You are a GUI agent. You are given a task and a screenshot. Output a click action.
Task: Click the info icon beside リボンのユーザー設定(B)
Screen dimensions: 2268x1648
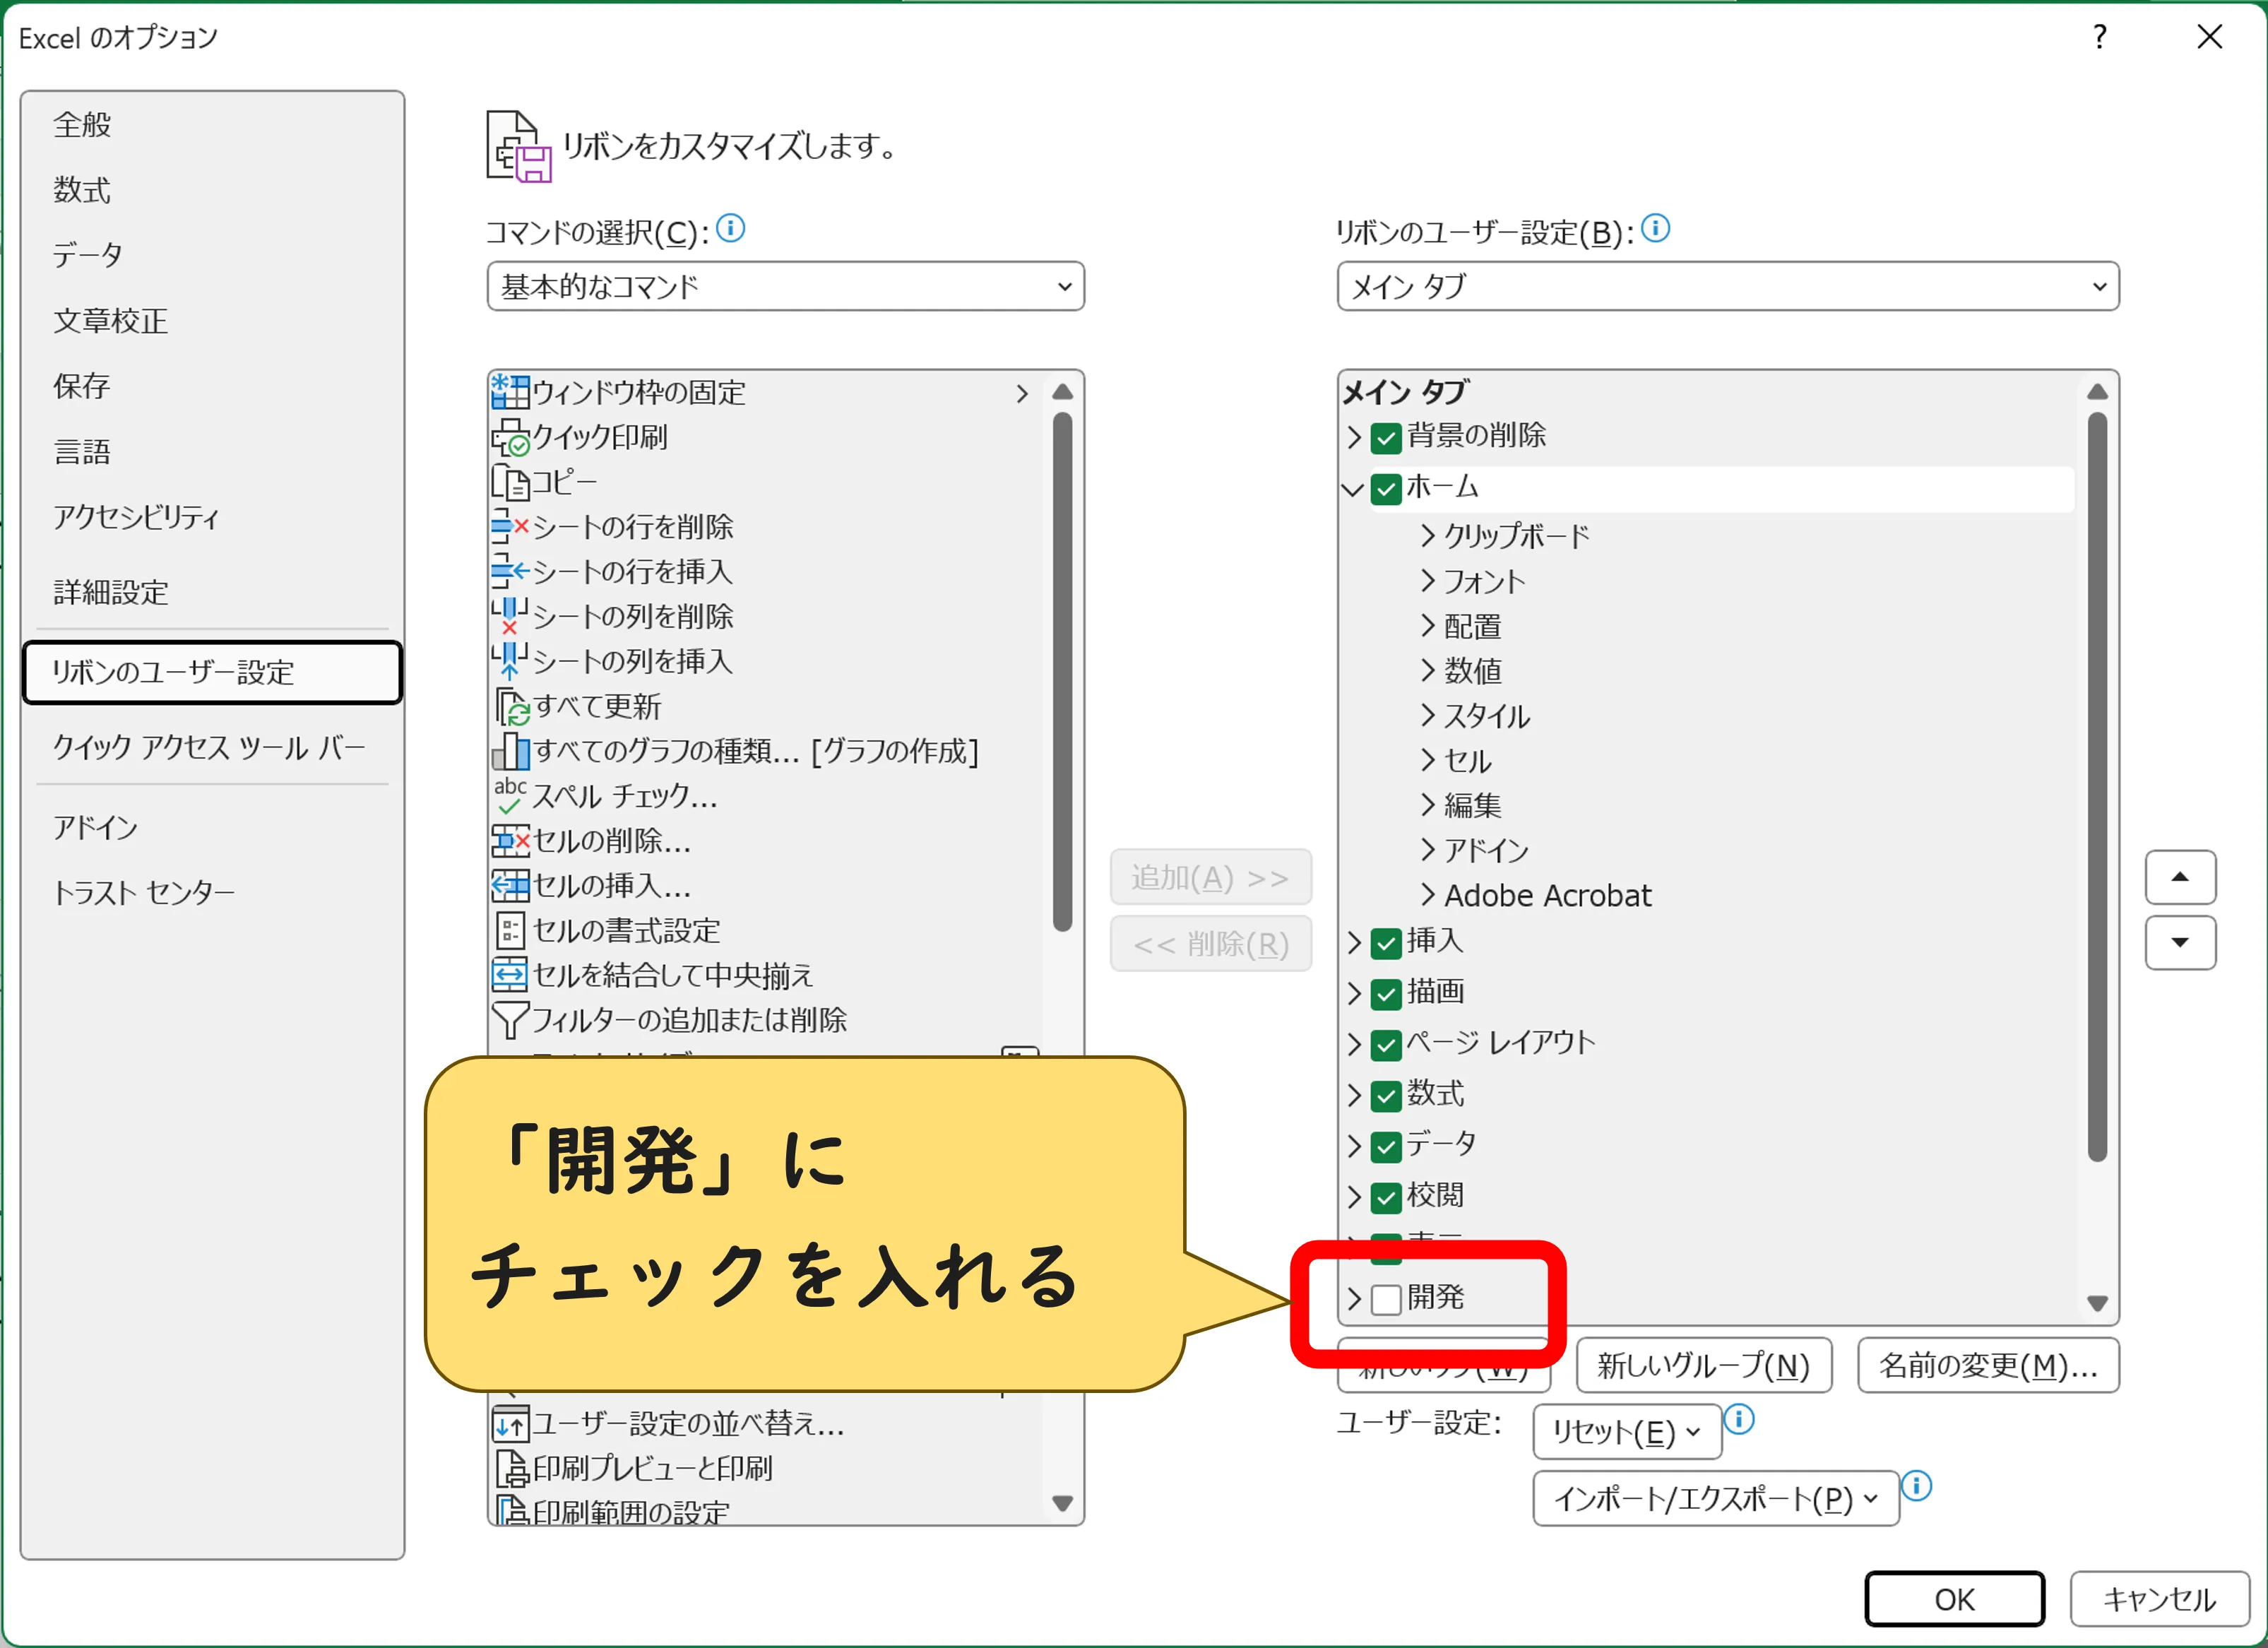click(1656, 229)
